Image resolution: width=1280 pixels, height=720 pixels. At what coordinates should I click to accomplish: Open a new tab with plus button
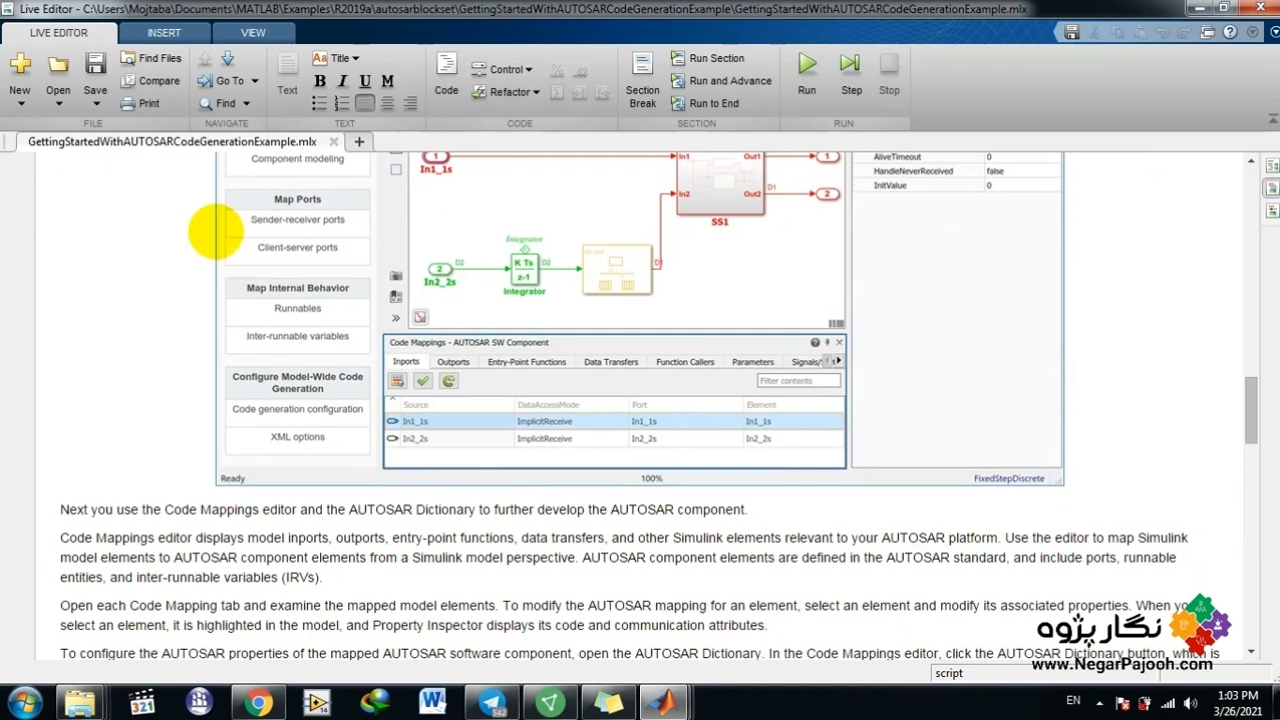click(x=359, y=141)
